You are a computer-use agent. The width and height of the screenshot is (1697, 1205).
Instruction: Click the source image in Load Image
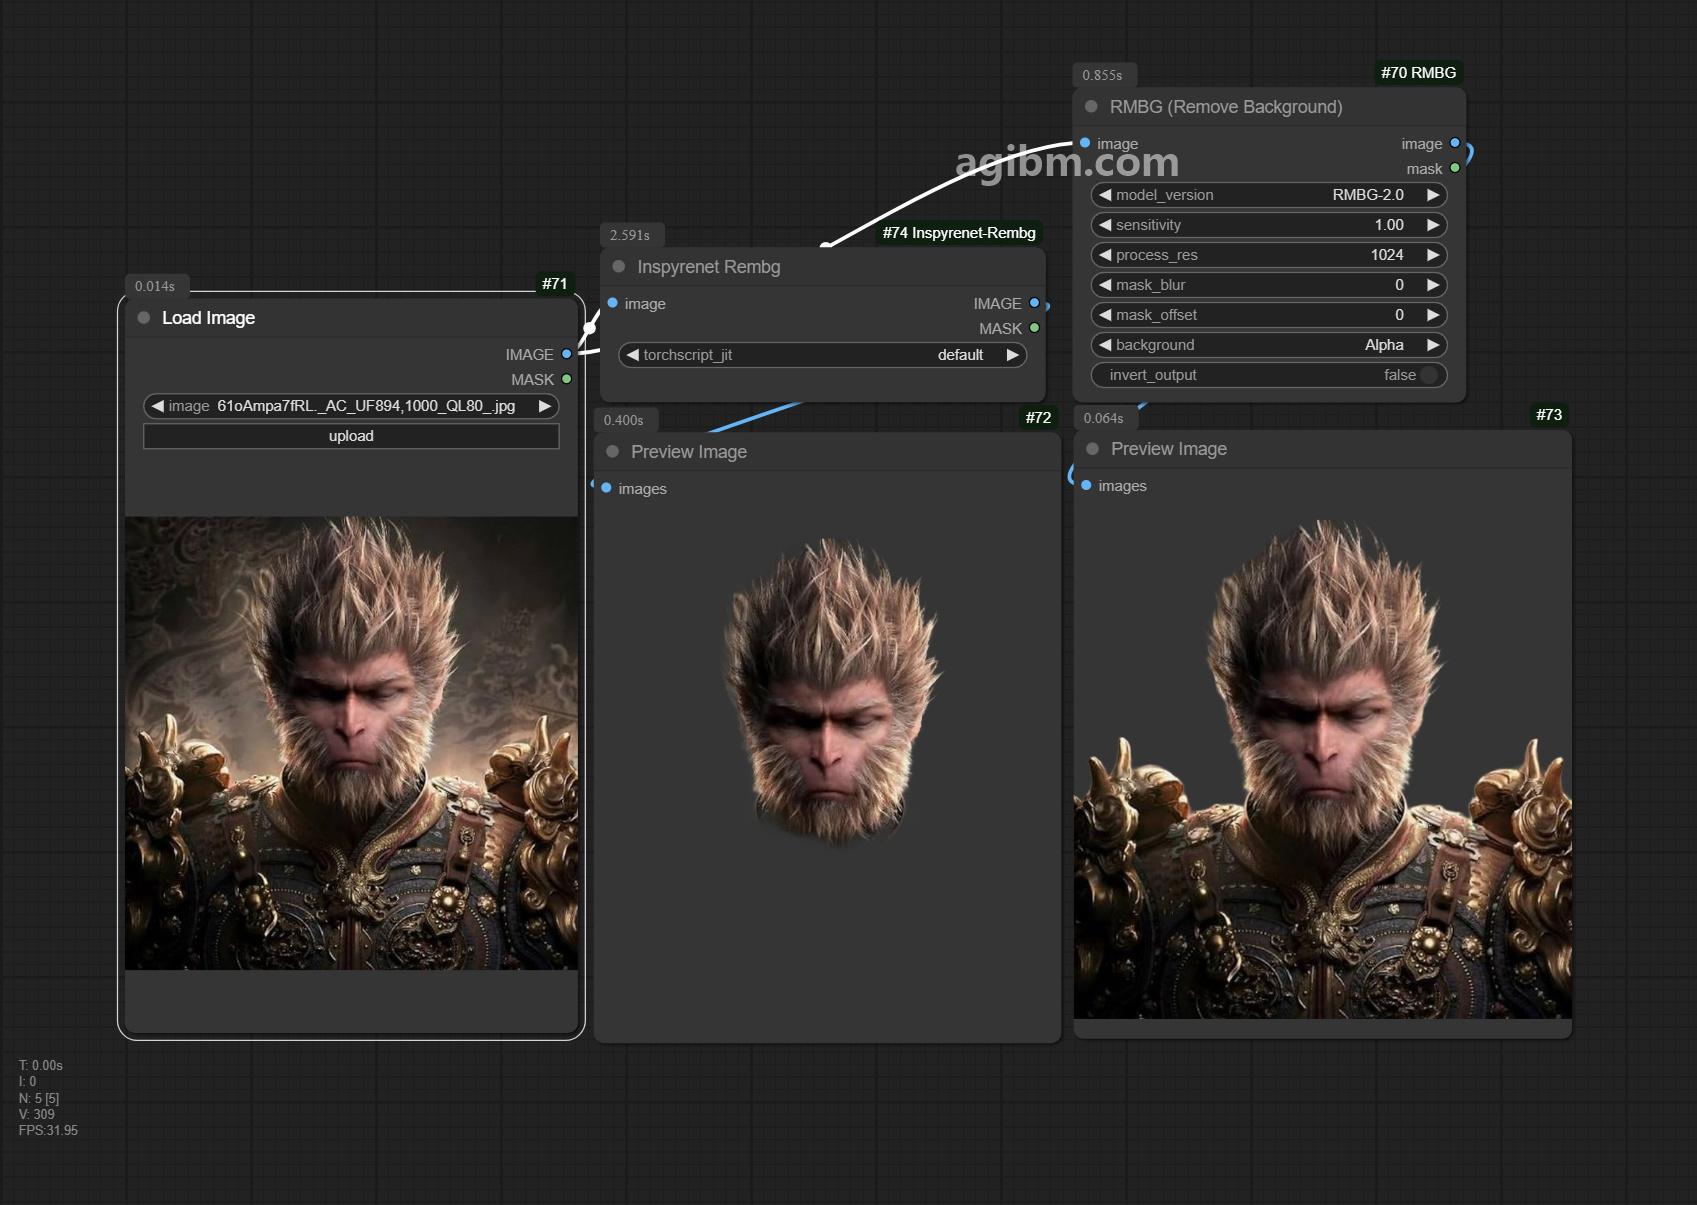(x=351, y=743)
